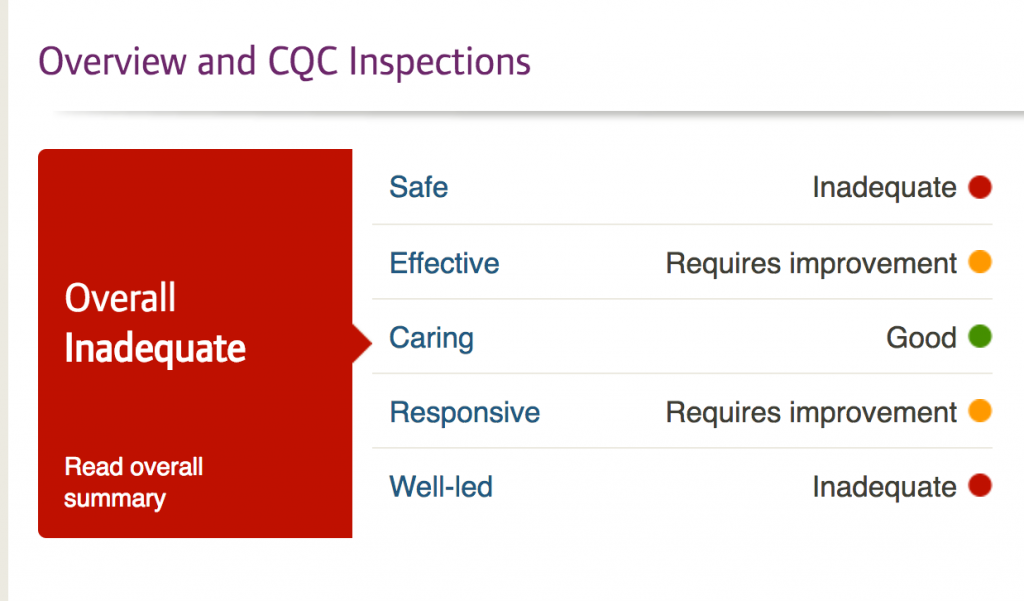
Task: Select the Overall Inadequate panel
Action: (x=195, y=343)
